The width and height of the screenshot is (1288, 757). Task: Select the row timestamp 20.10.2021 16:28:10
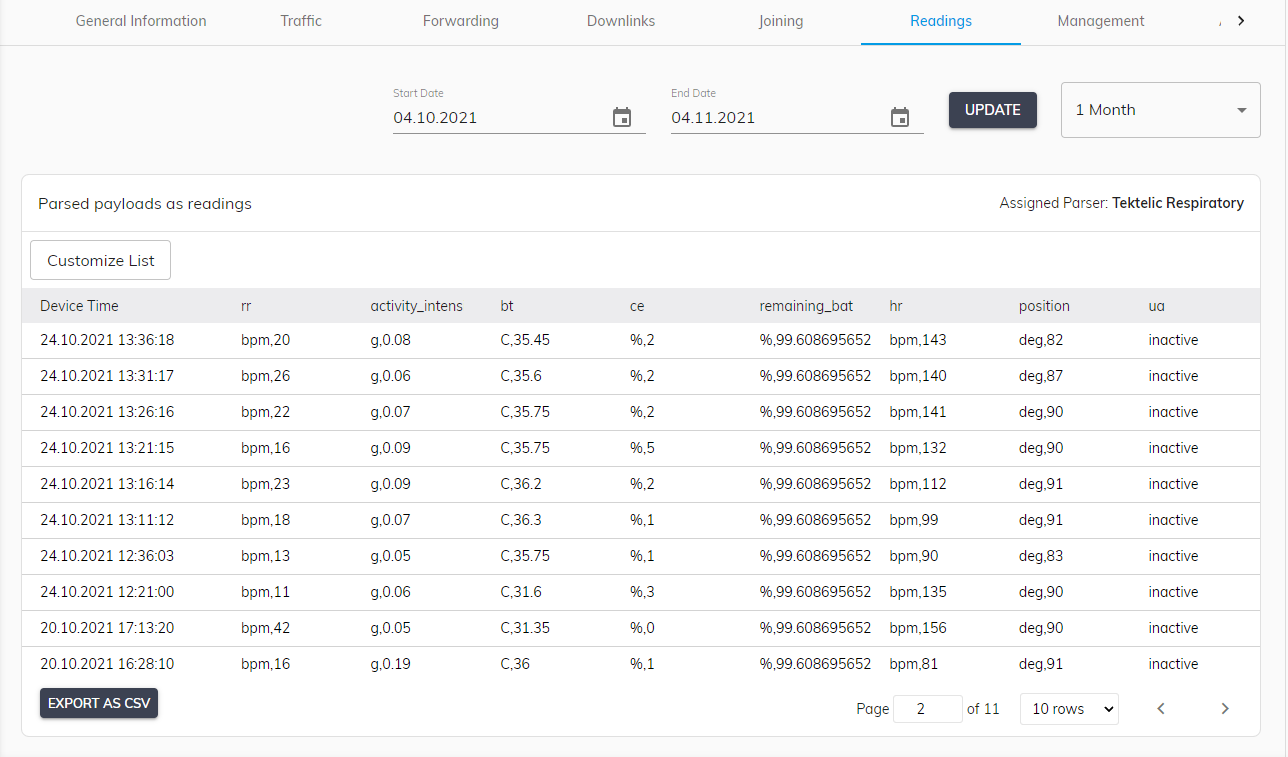click(107, 664)
